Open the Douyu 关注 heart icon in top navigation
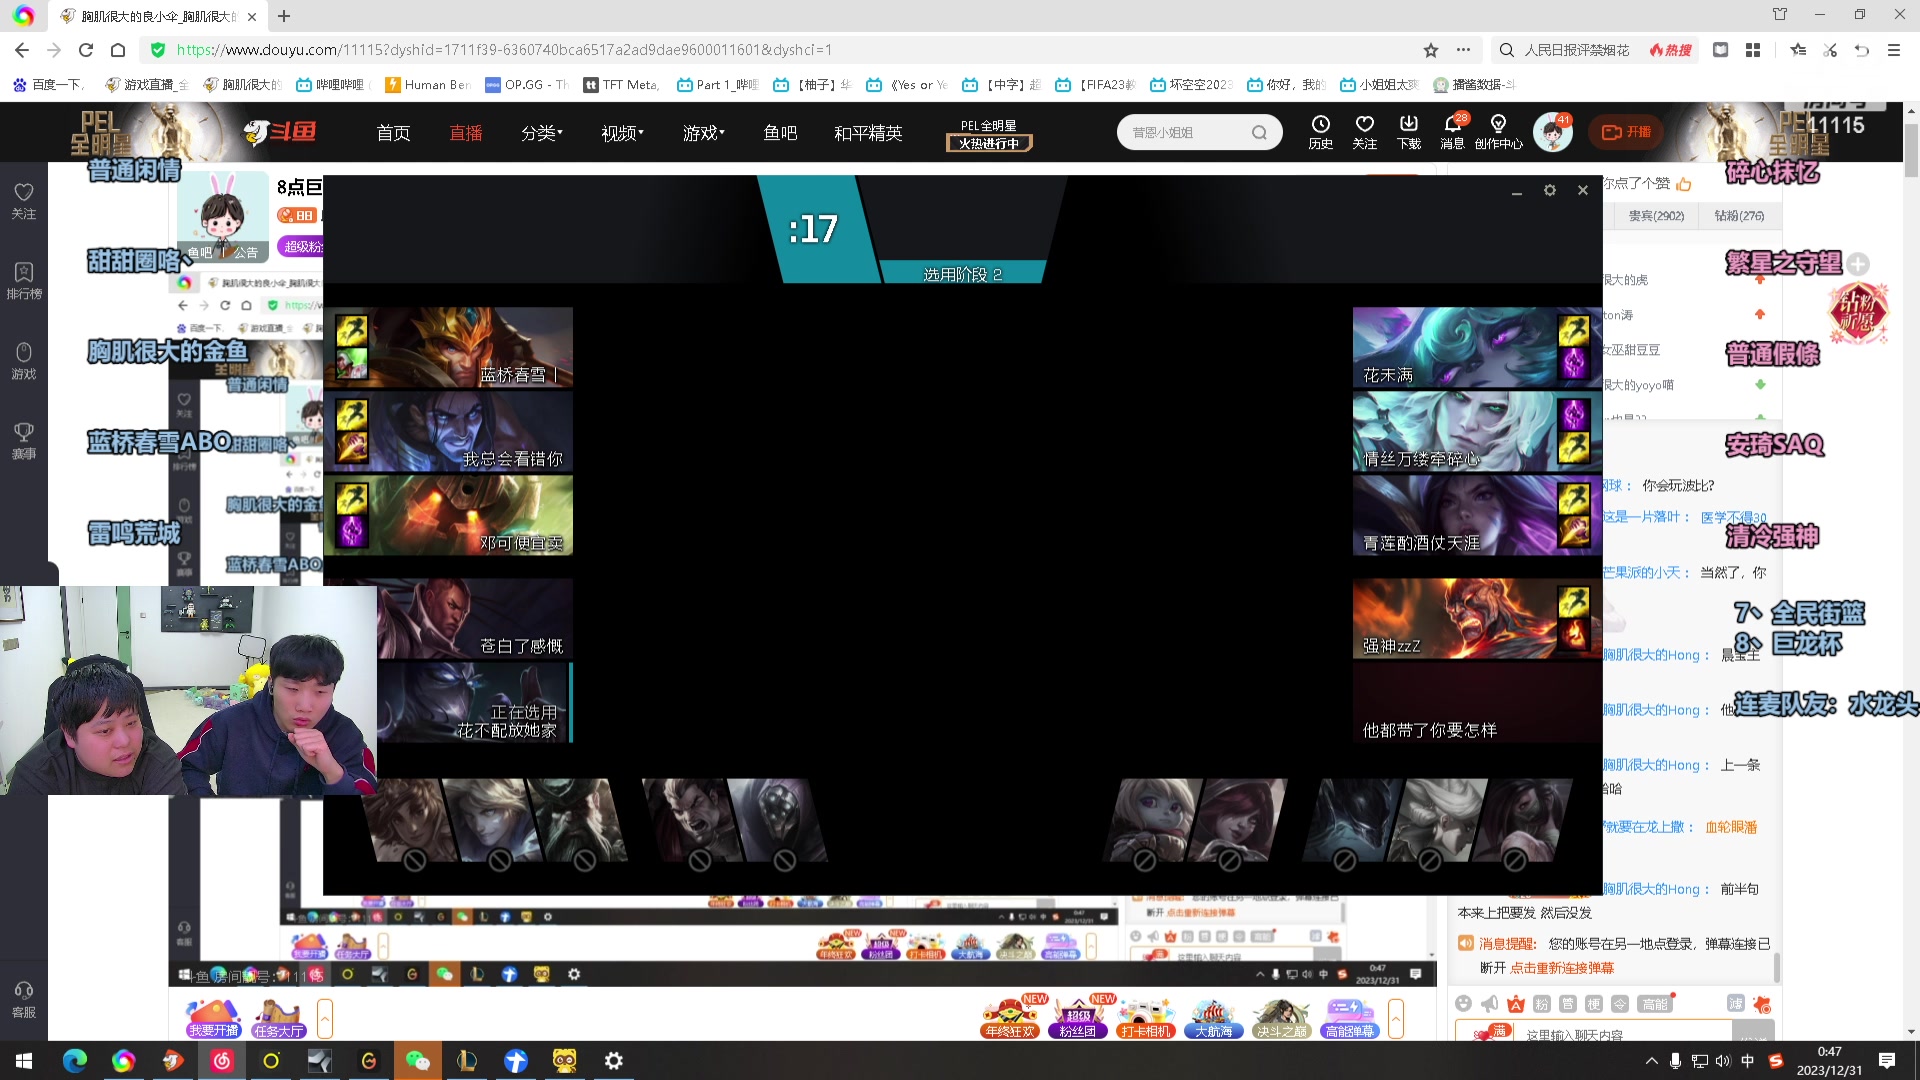This screenshot has height=1080, width=1920. (1364, 132)
